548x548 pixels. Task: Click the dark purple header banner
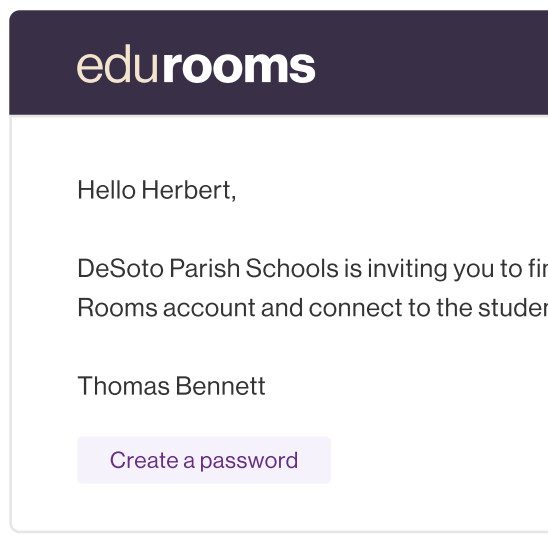coord(279,62)
